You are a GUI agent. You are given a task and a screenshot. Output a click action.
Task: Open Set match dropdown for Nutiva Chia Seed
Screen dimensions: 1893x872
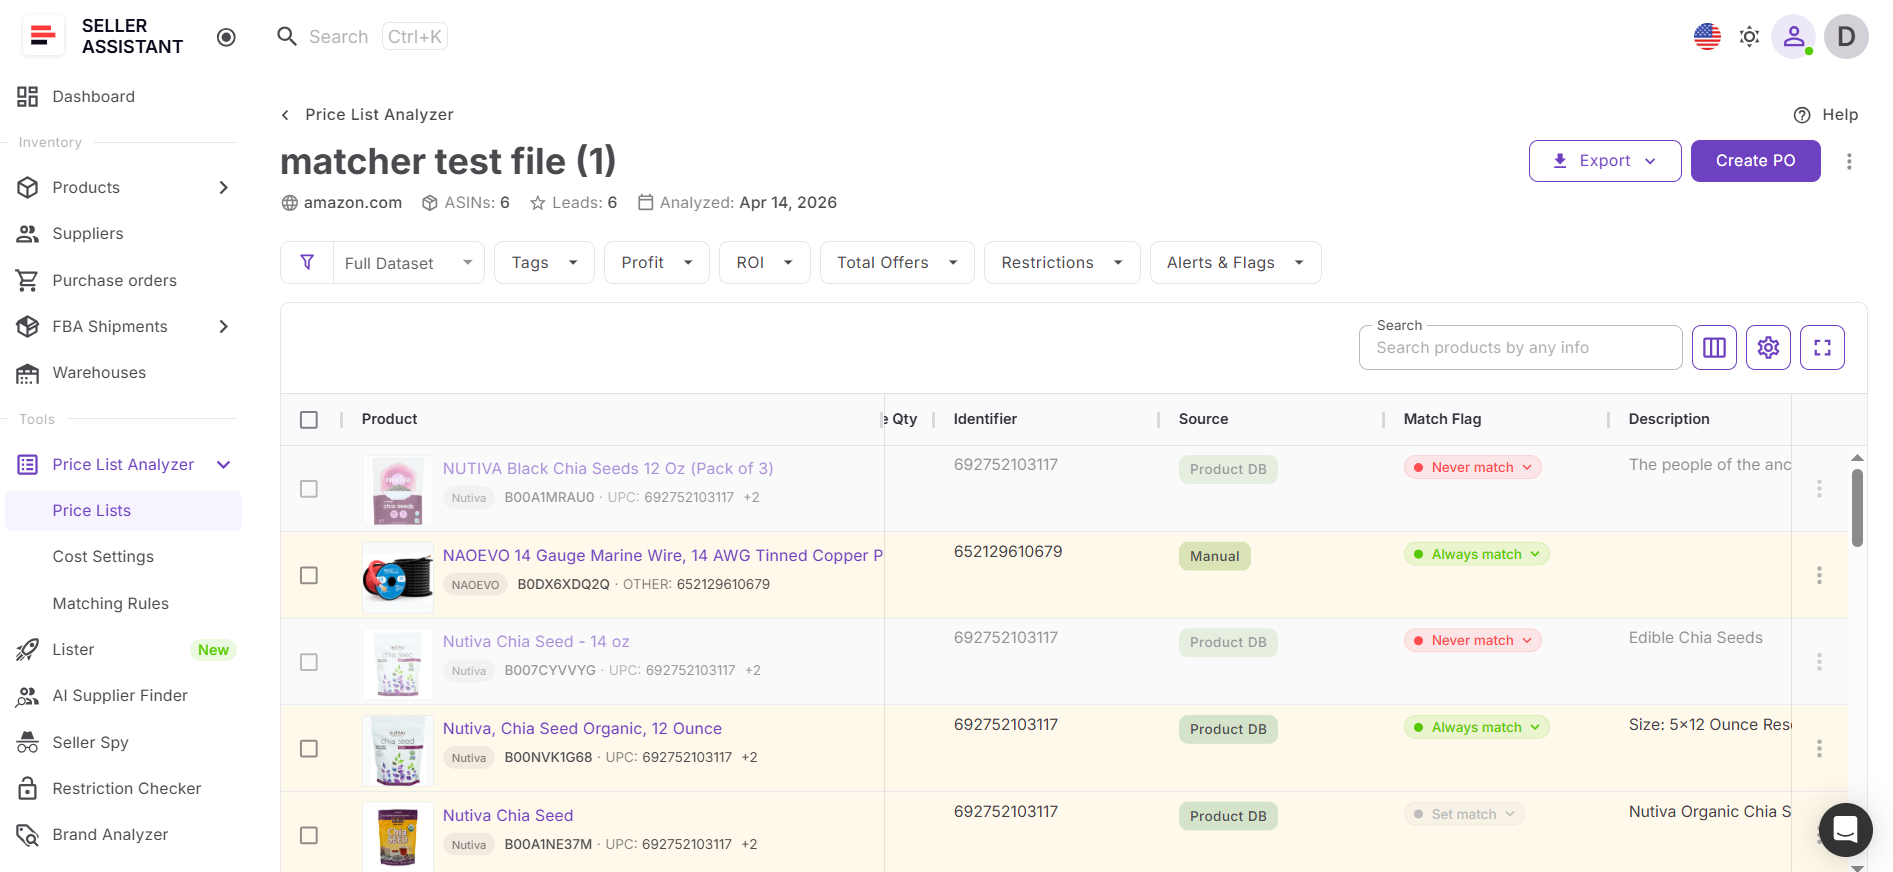pyautogui.click(x=1464, y=814)
